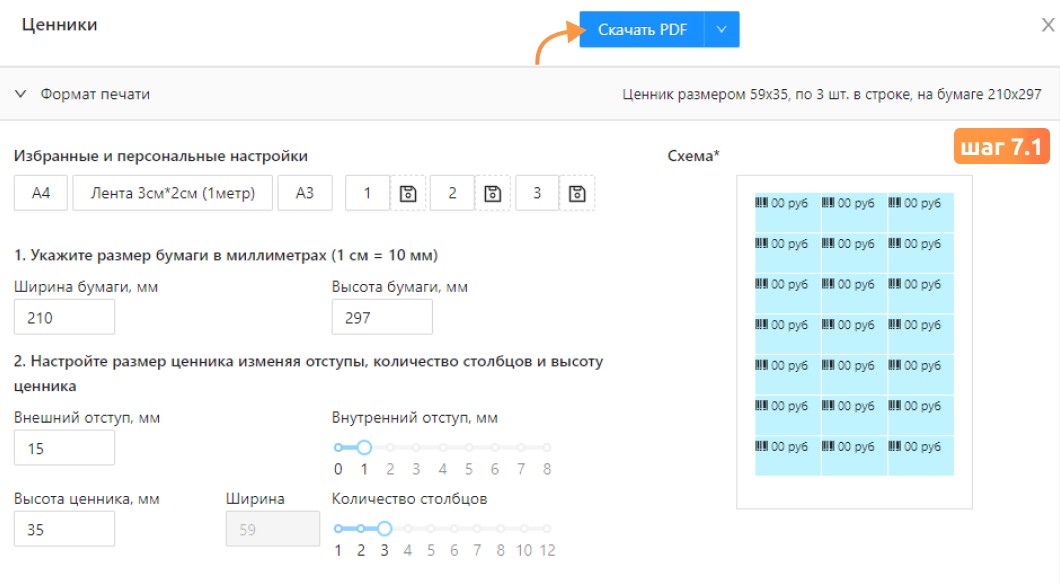Image resolution: width=1060 pixels, height=585 pixels.
Task: Set Количество столбцов slider to 6
Action: [x=454, y=529]
